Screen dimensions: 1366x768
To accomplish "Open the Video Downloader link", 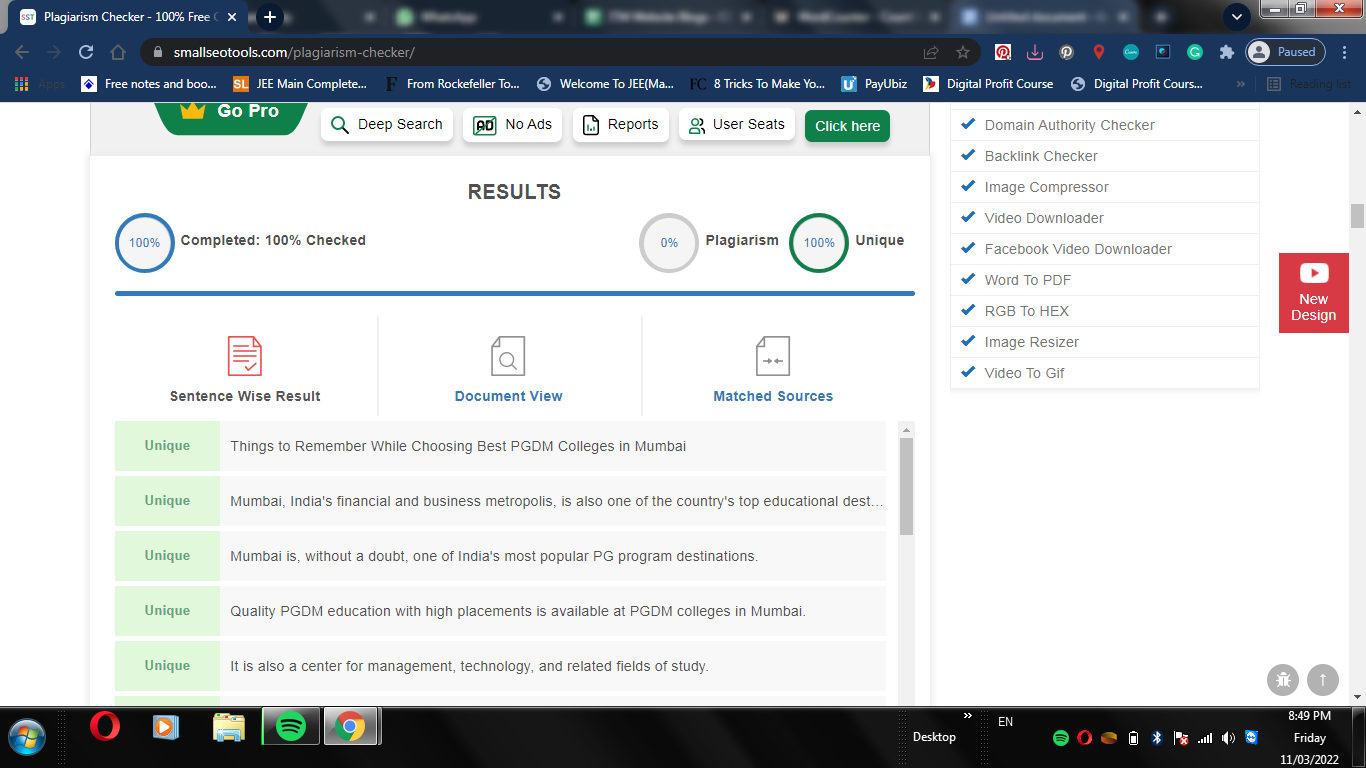I will pos(1044,218).
